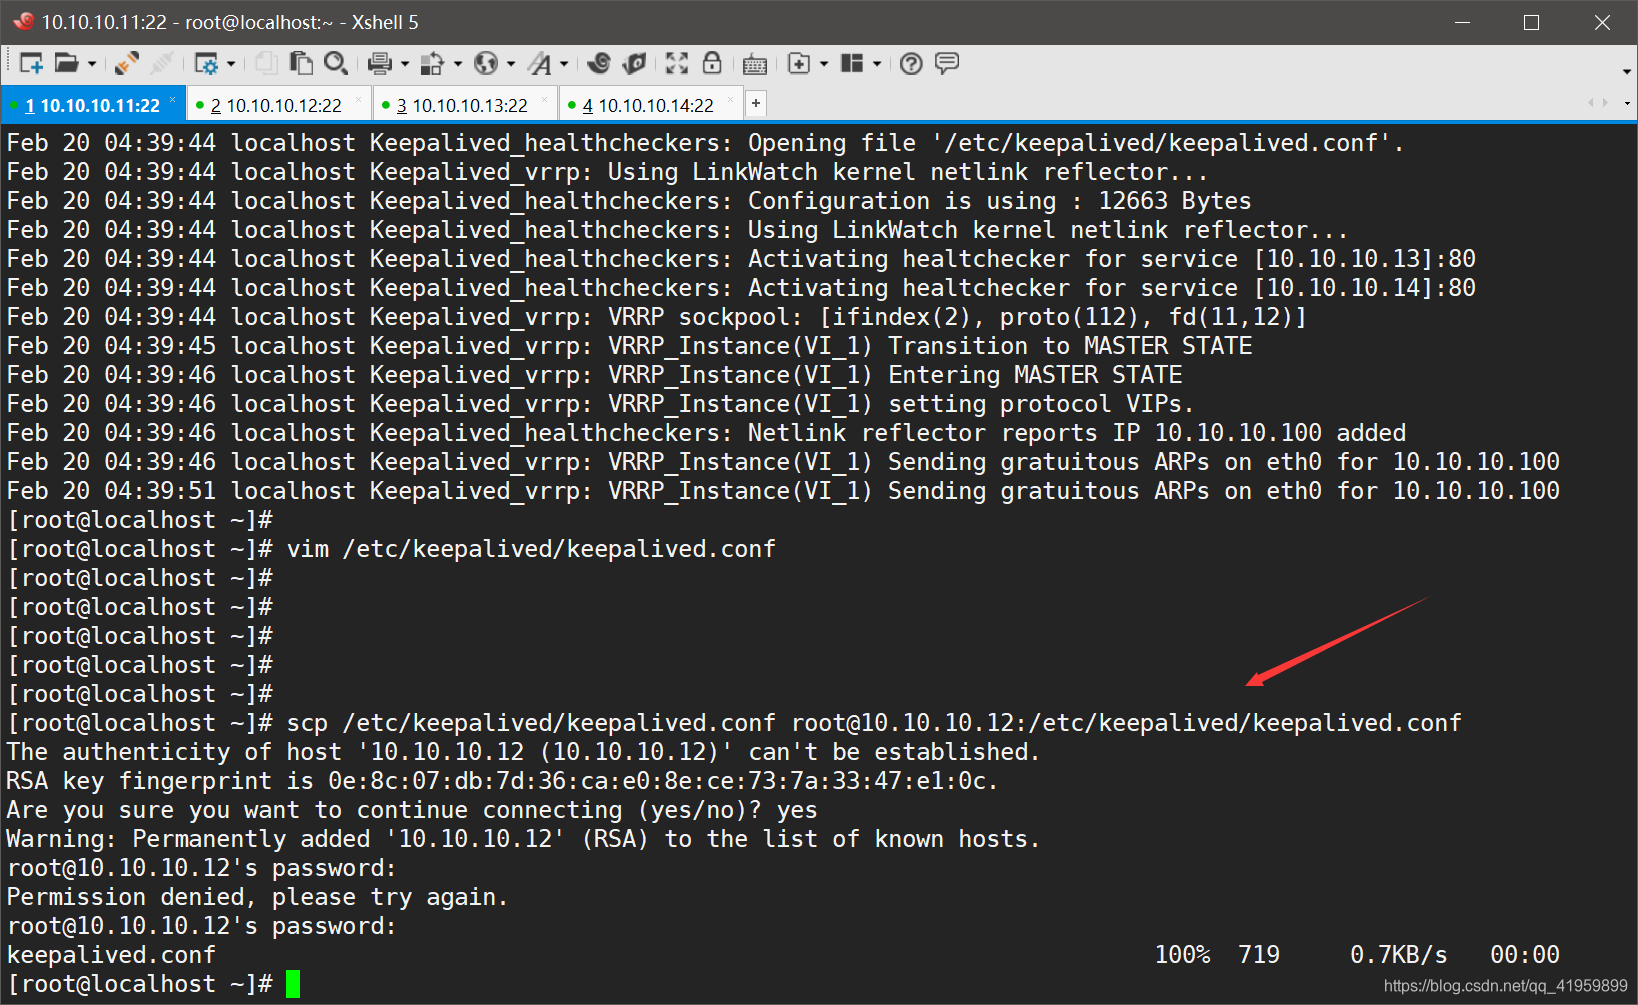
Task: Click the Open session folder icon
Action: [66, 64]
